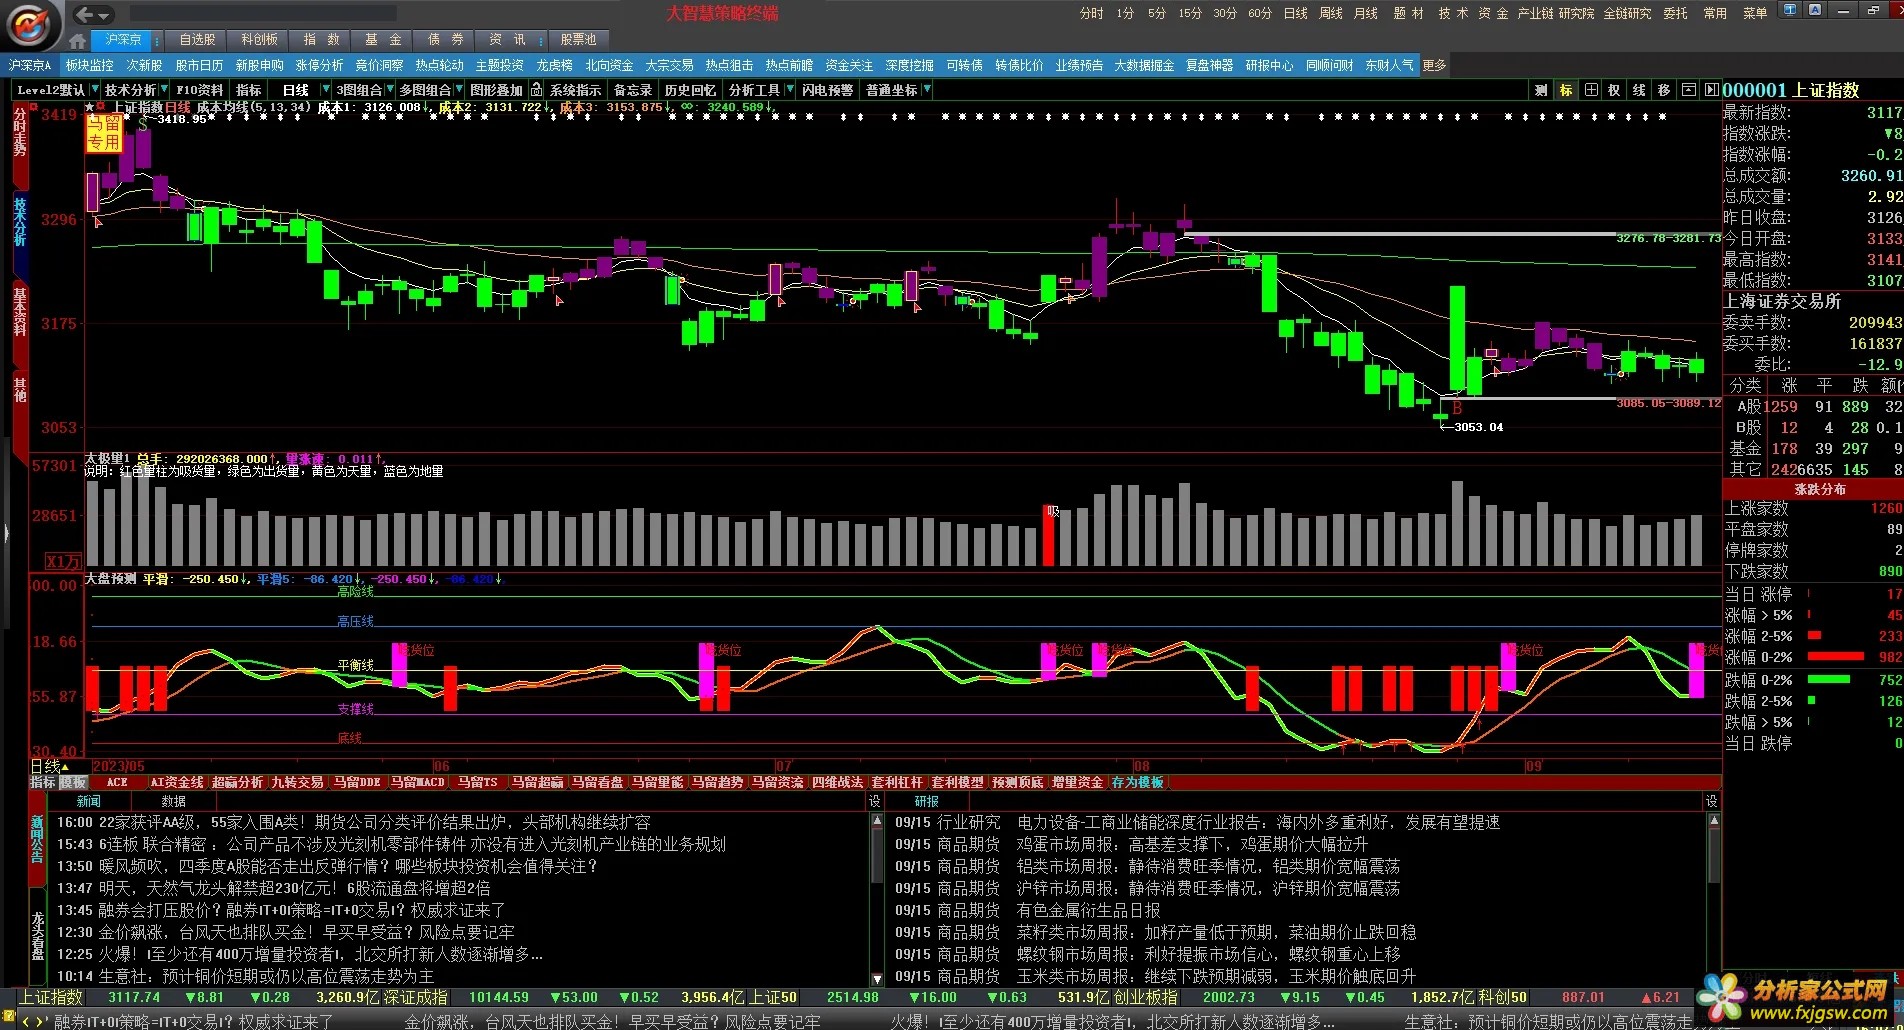
Task: Click the red 吸 volume bar marker
Action: [x=1049, y=535]
